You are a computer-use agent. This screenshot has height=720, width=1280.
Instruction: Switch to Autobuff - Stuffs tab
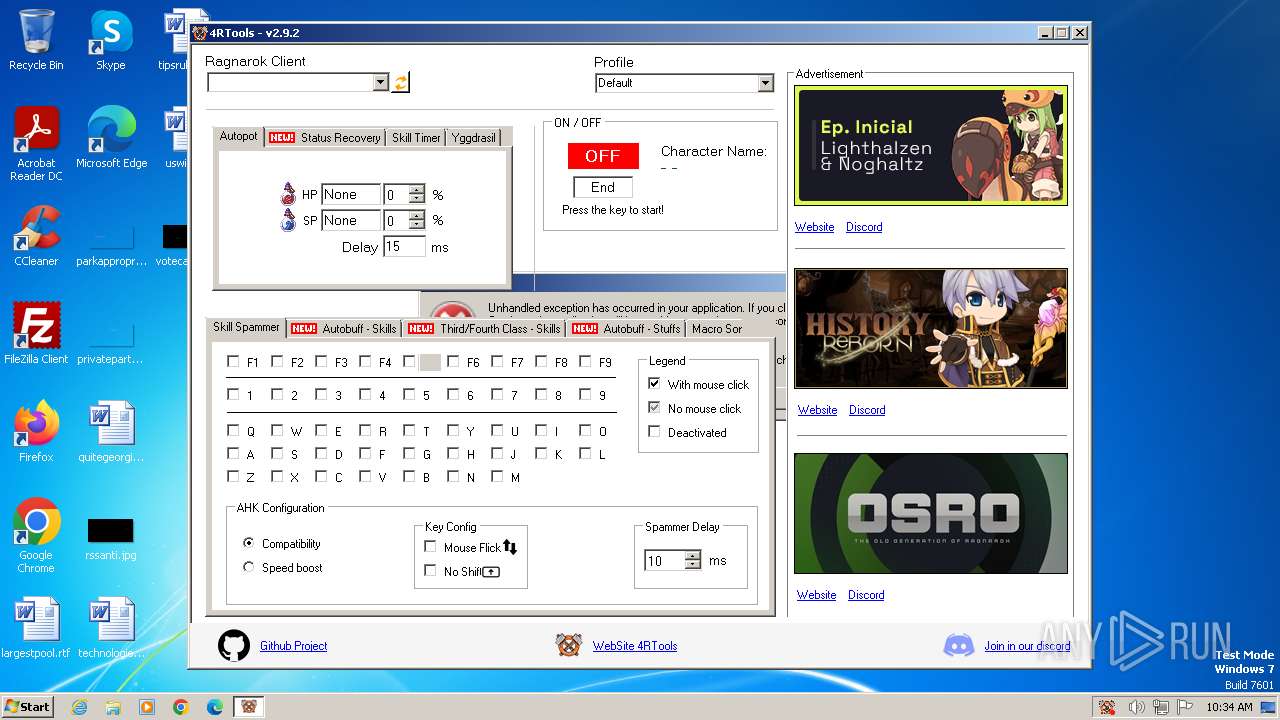pyautogui.click(x=626, y=328)
